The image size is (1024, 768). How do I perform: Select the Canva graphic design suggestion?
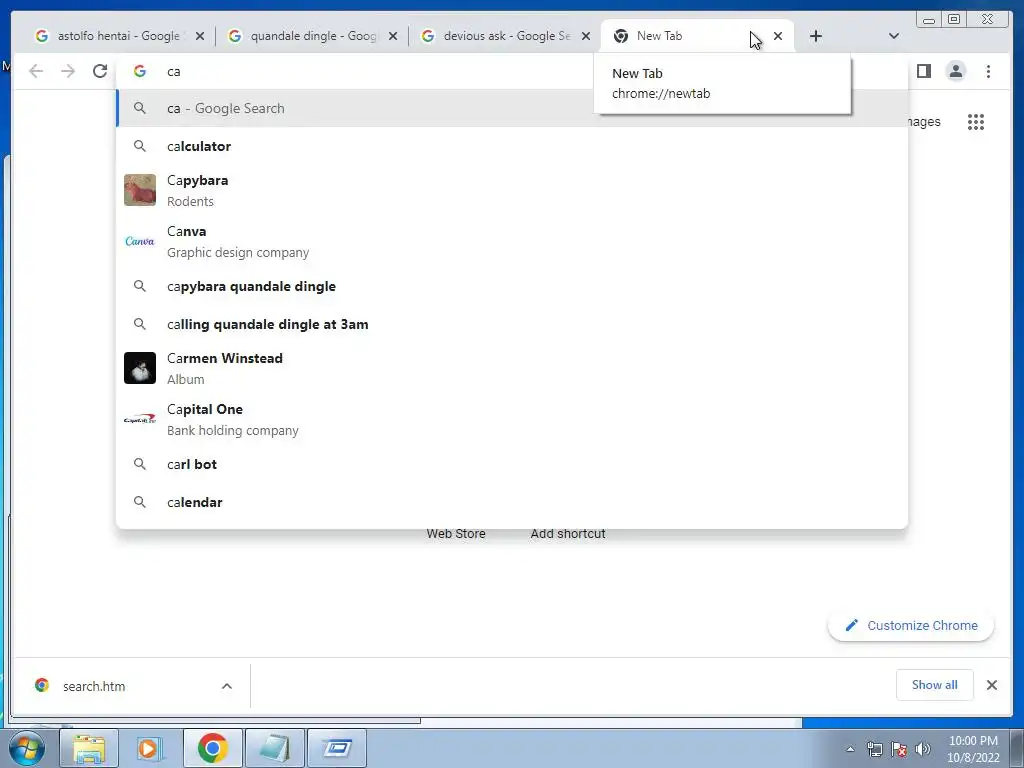point(511,241)
